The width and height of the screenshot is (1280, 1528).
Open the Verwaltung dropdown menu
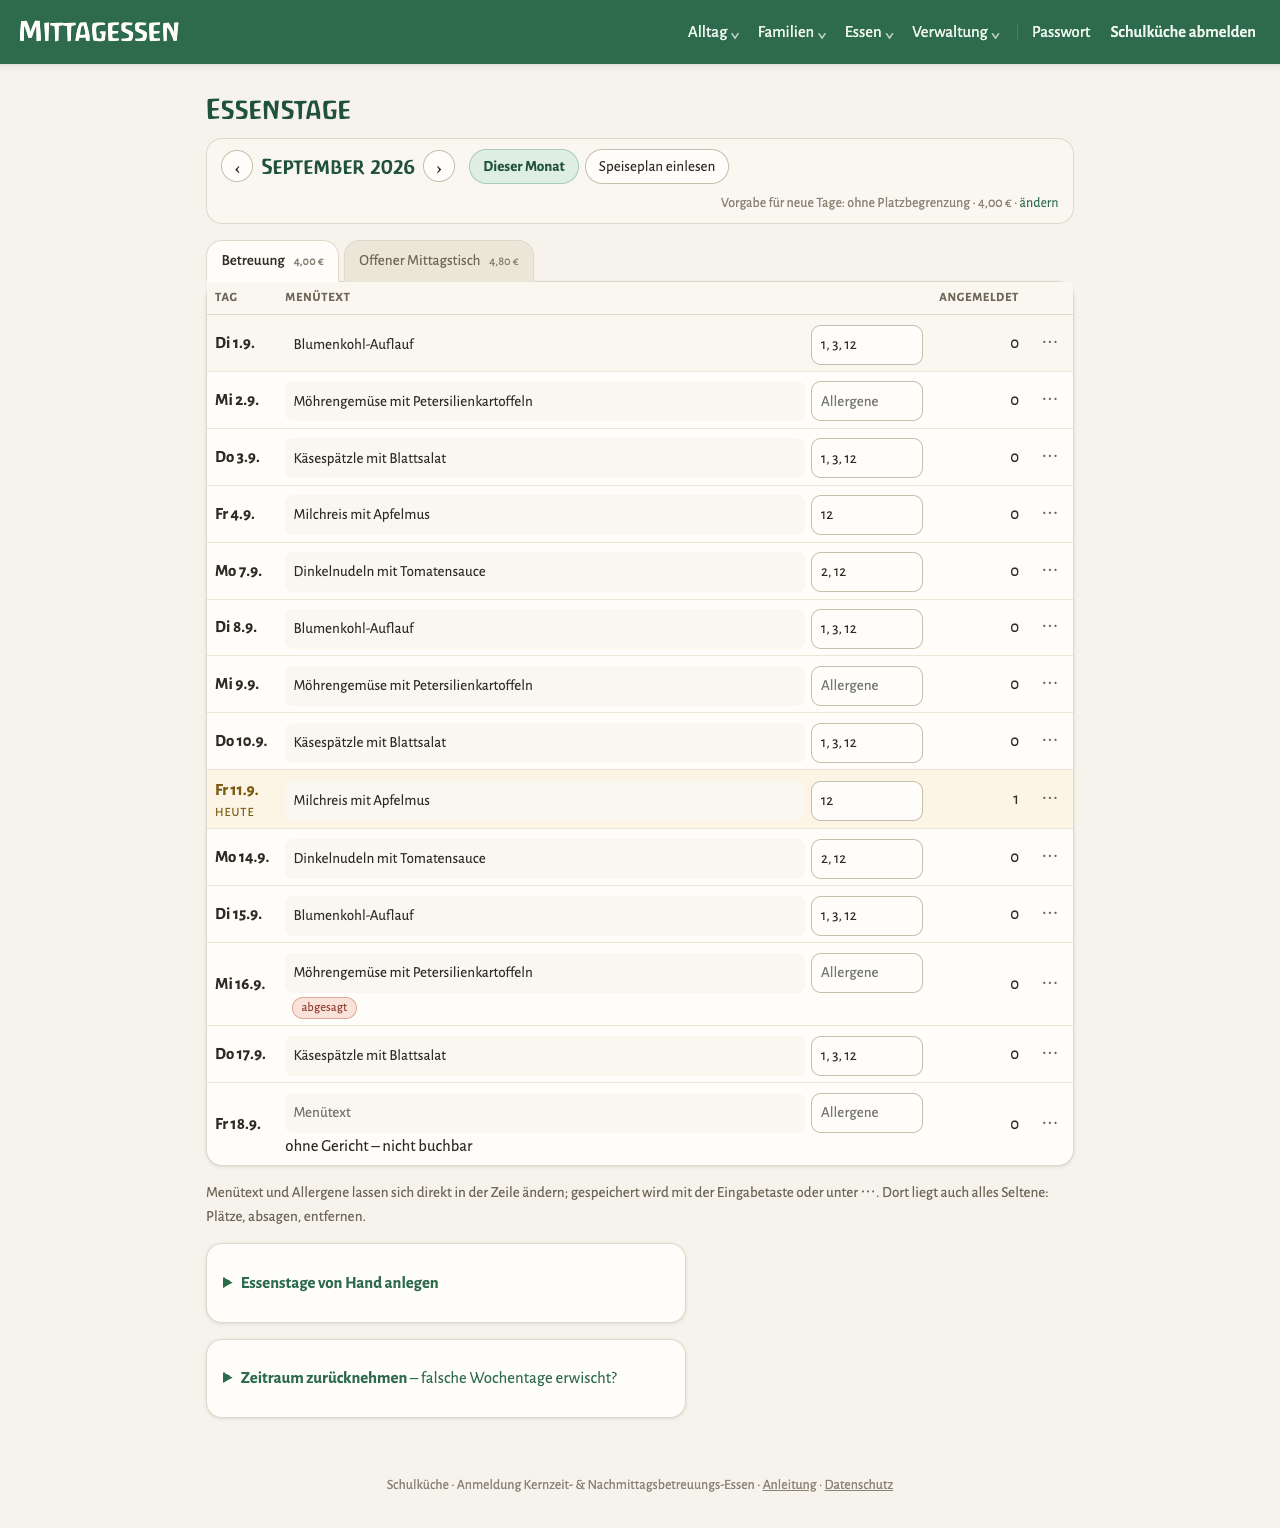click(955, 32)
